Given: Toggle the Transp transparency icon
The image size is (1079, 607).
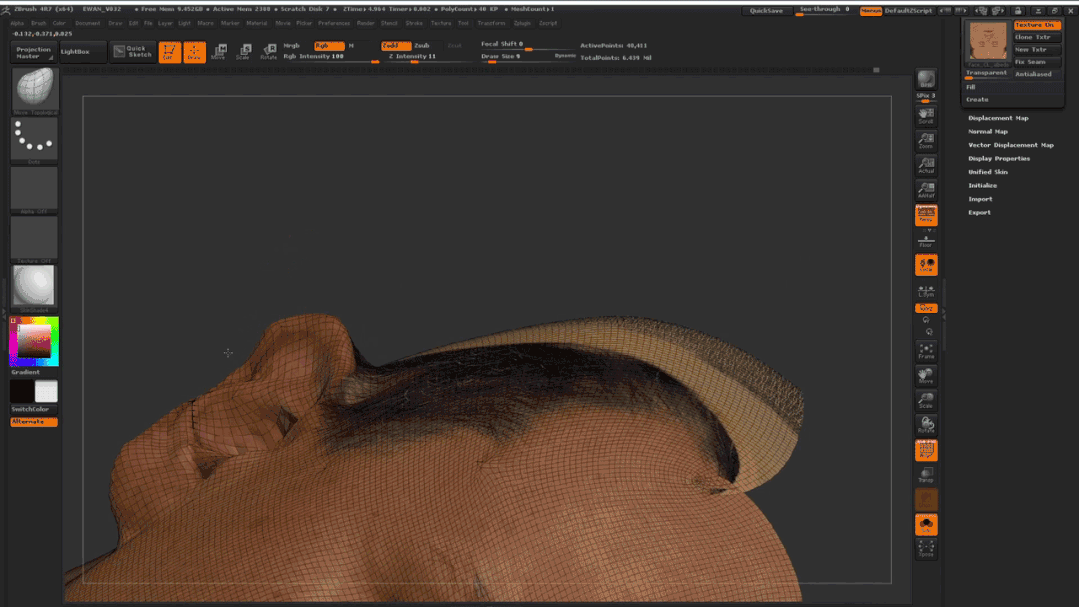Looking at the screenshot, I should tap(926, 475).
